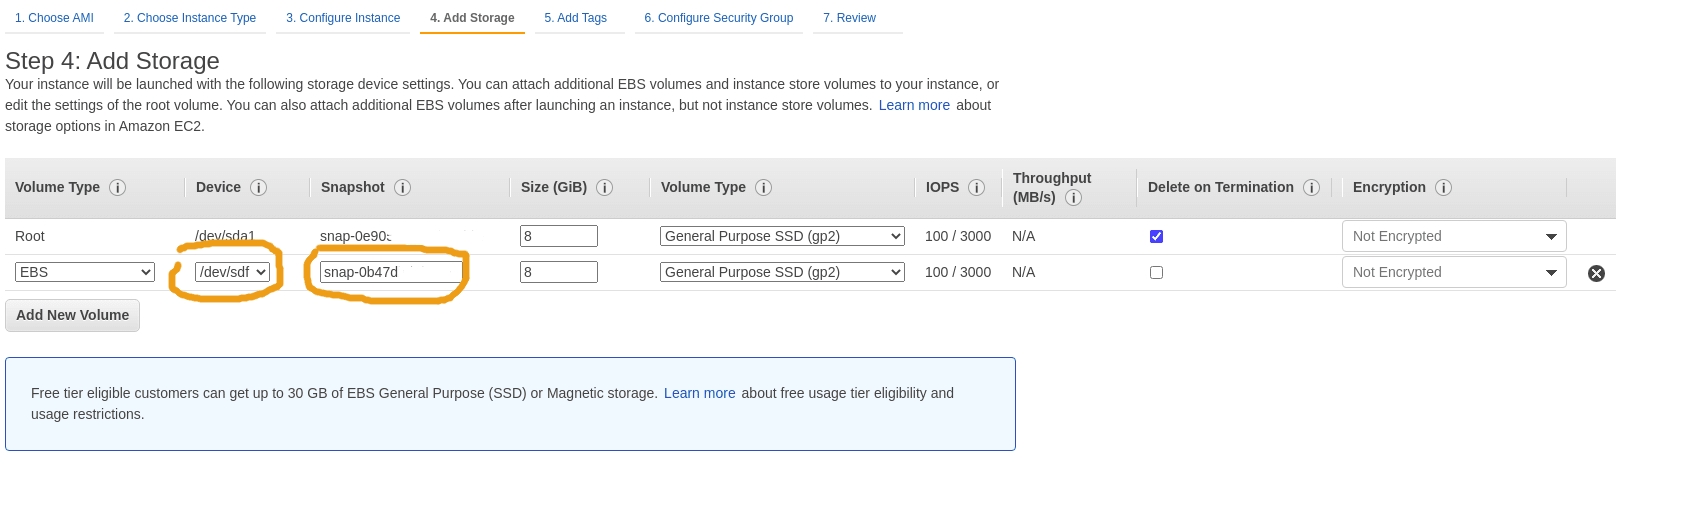
Task: Remove the EBS volume row
Action: (x=1596, y=273)
